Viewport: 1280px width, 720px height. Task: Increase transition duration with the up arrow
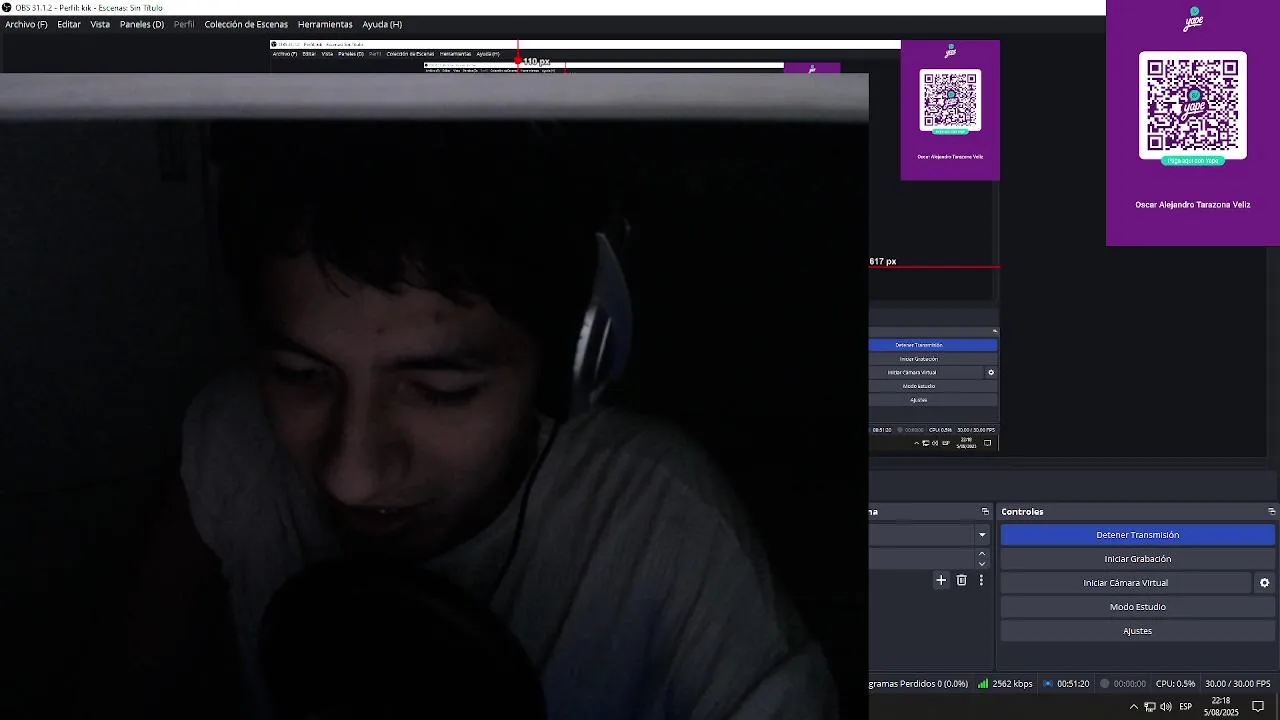pos(982,554)
